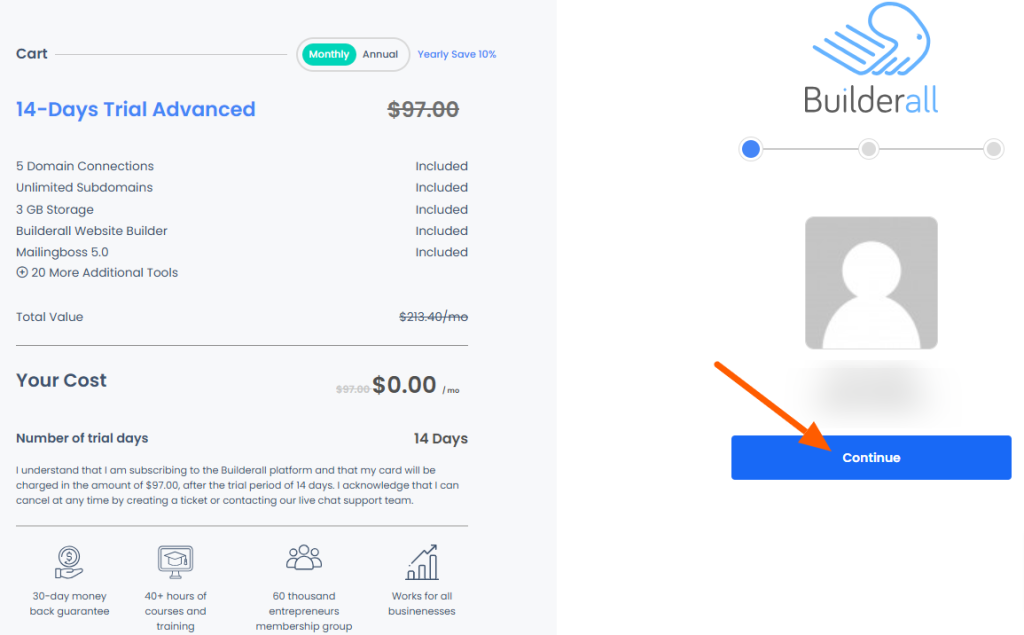Screen dimensions: 1024x635
Task: Click the entrepreneurs membership group icon
Action: point(304,558)
